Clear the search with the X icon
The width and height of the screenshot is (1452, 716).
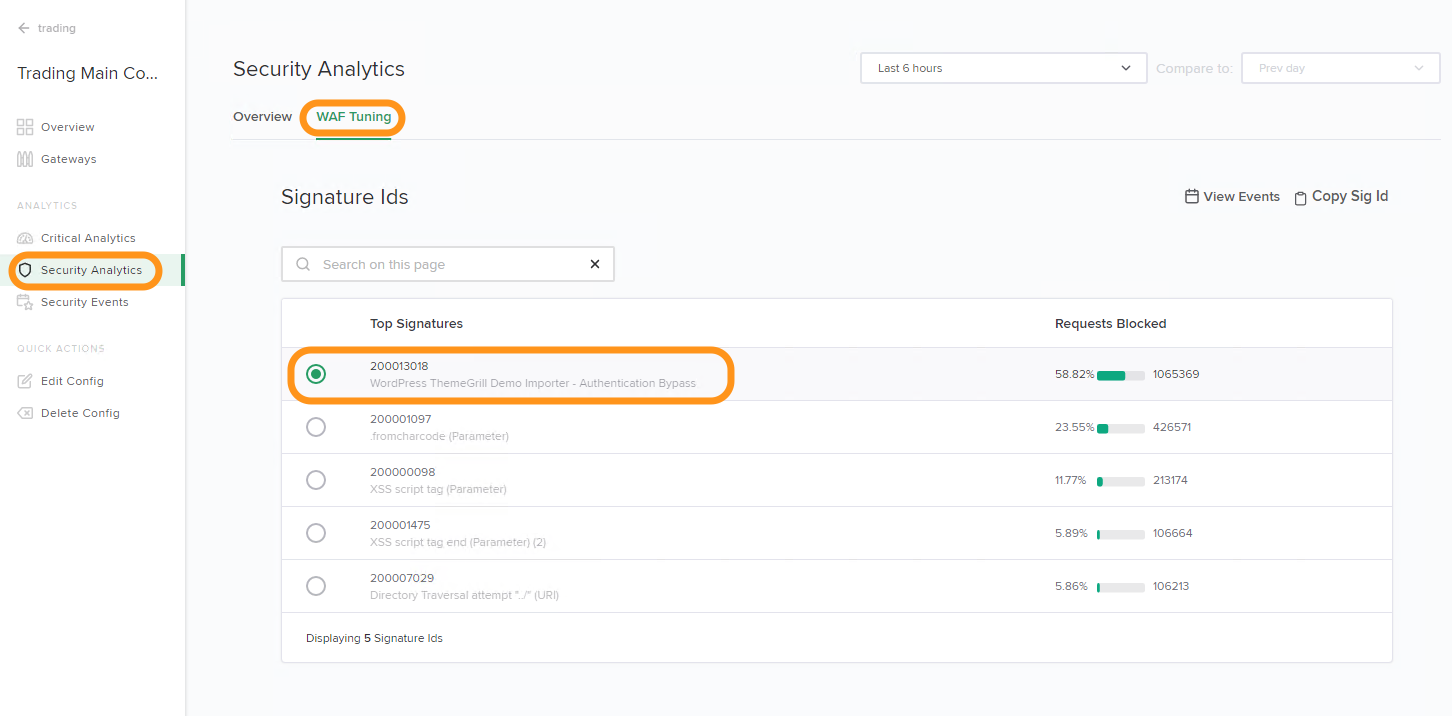(x=595, y=264)
